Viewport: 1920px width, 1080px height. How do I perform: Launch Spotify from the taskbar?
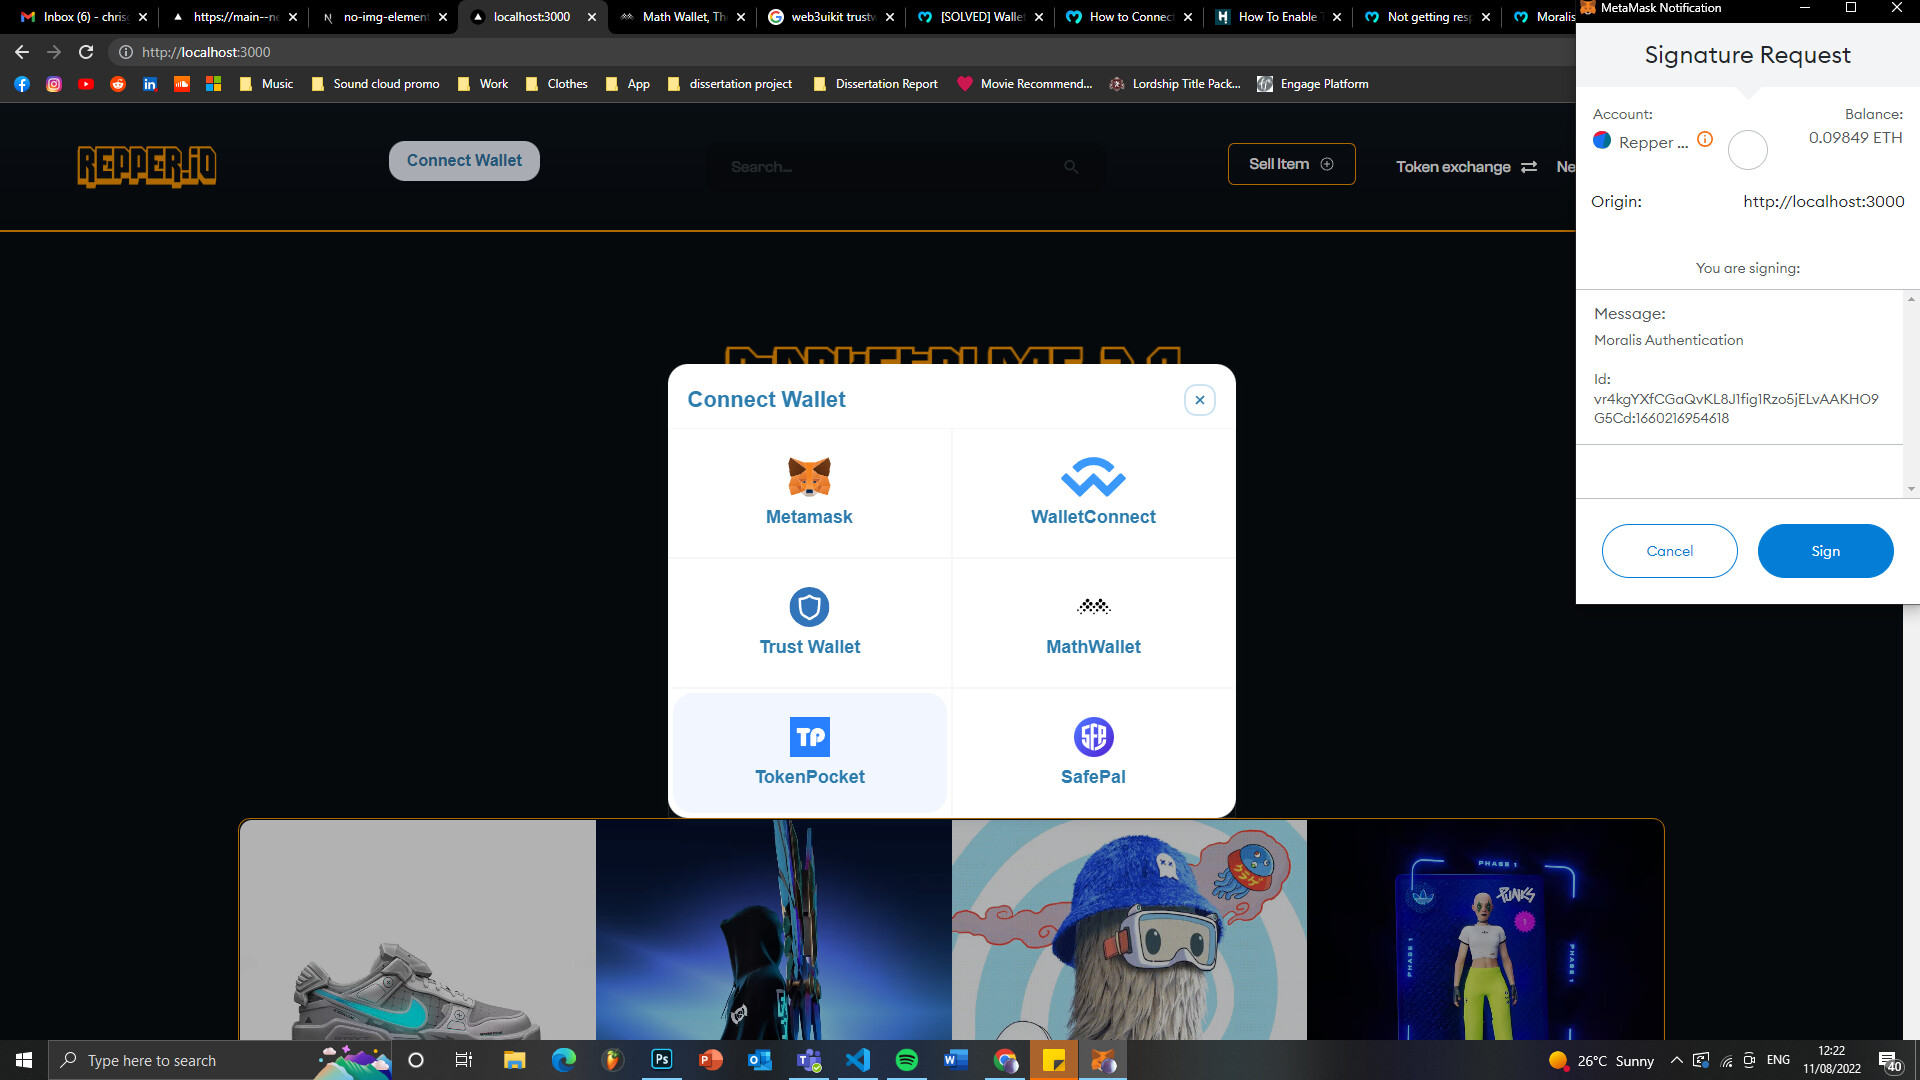907,1060
